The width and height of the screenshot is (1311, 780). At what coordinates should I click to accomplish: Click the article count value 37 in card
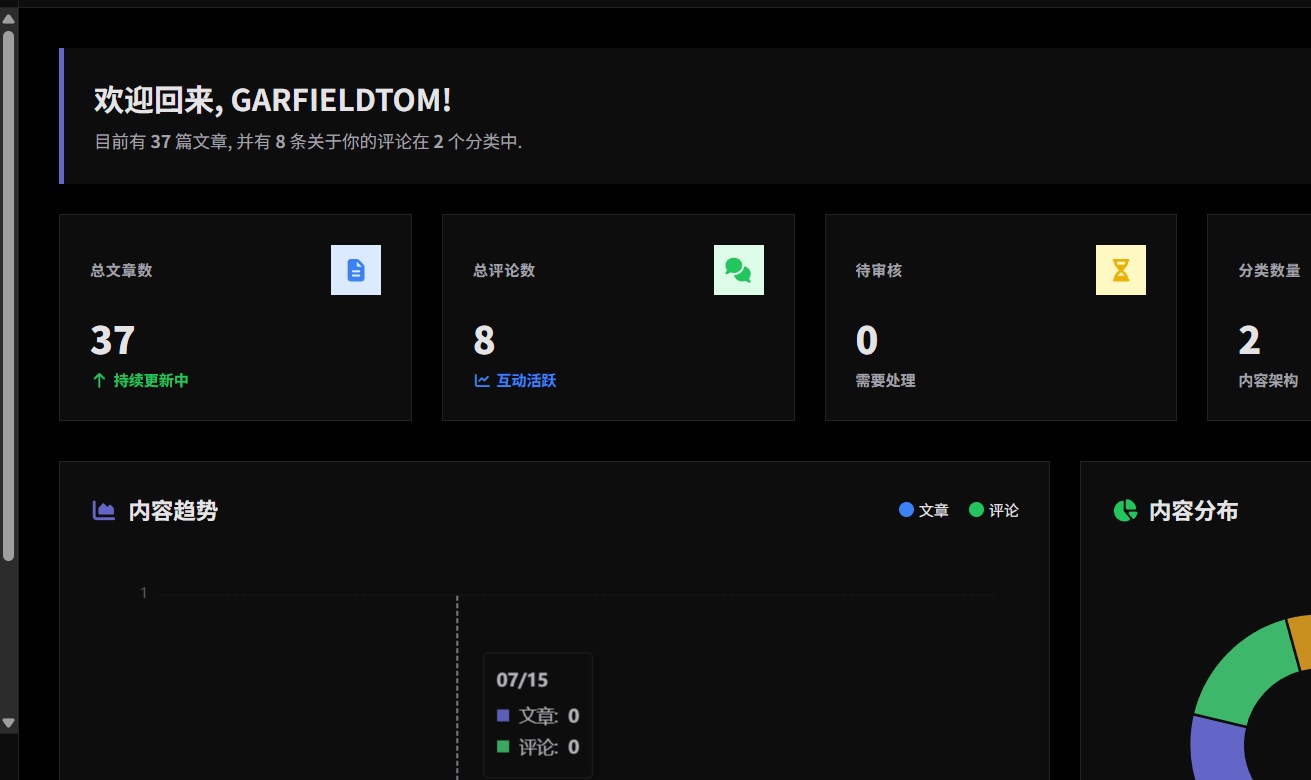pos(113,341)
